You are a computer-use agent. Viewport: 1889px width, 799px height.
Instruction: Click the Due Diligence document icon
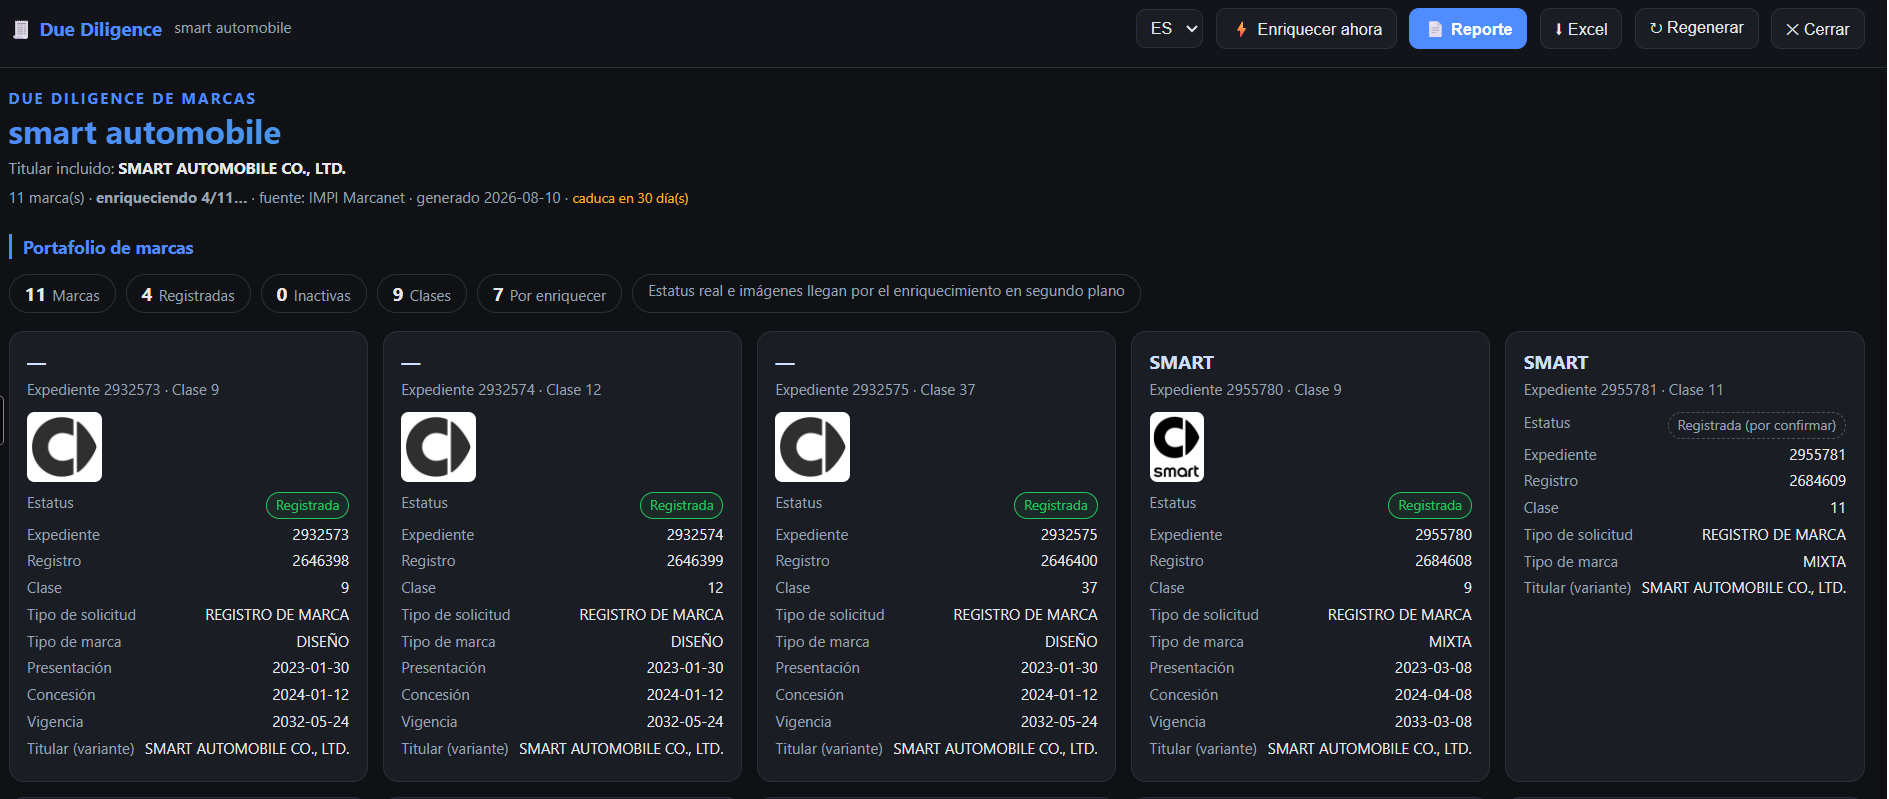21,30
